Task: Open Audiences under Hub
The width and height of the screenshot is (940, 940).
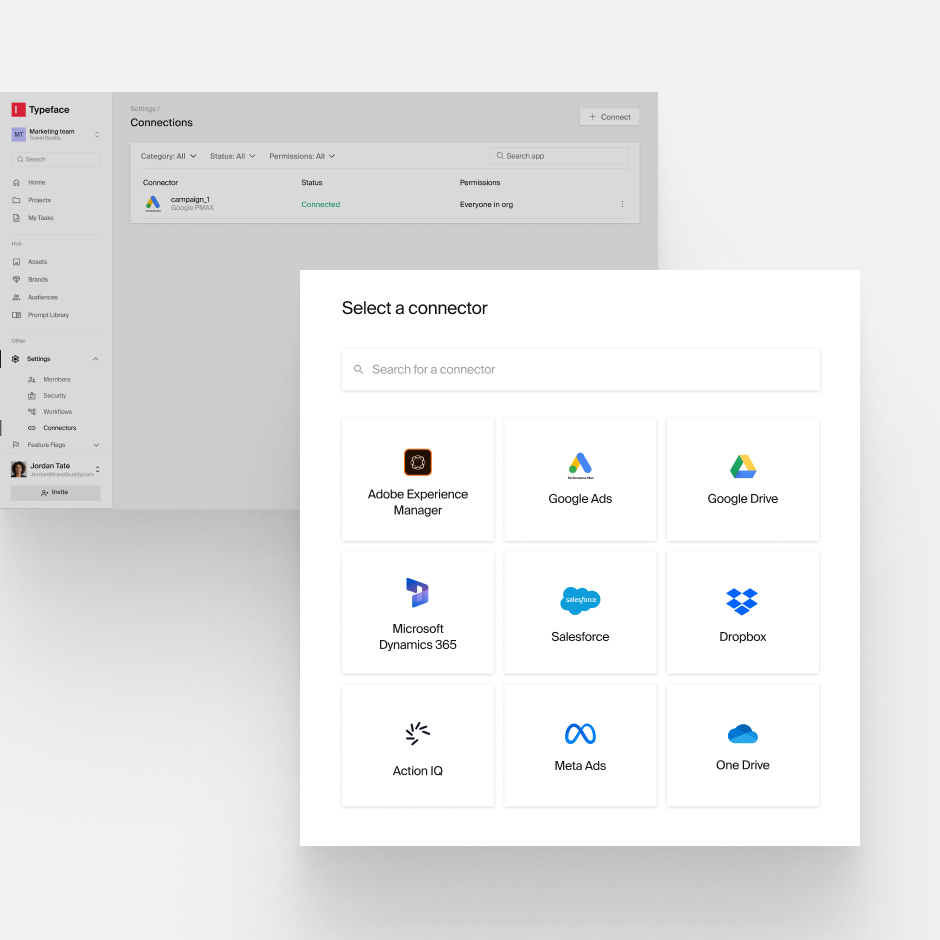Action: pos(43,297)
